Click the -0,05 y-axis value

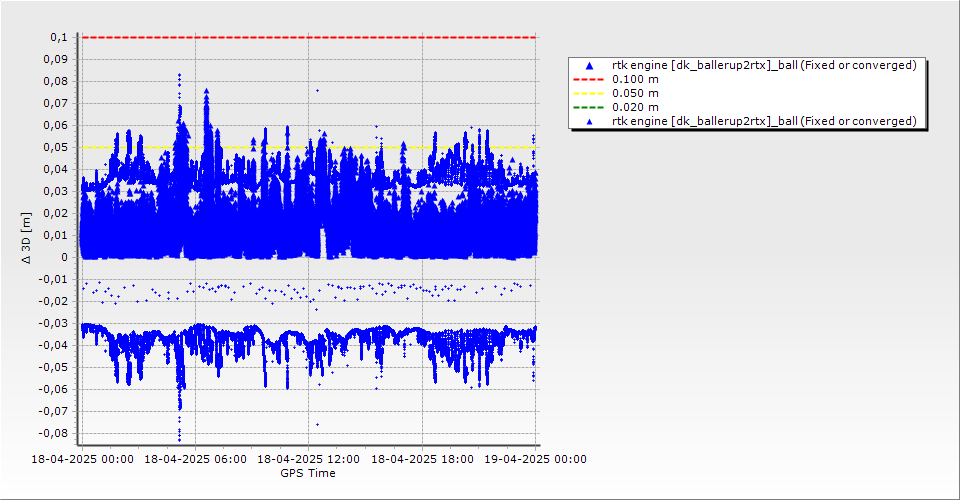(x=54, y=367)
